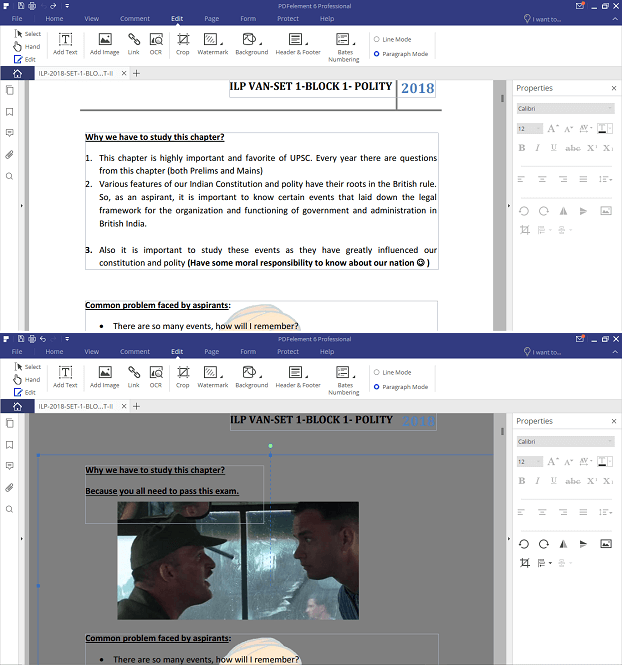
Task: Switch to Page tab in bottom window
Action: click(x=212, y=352)
